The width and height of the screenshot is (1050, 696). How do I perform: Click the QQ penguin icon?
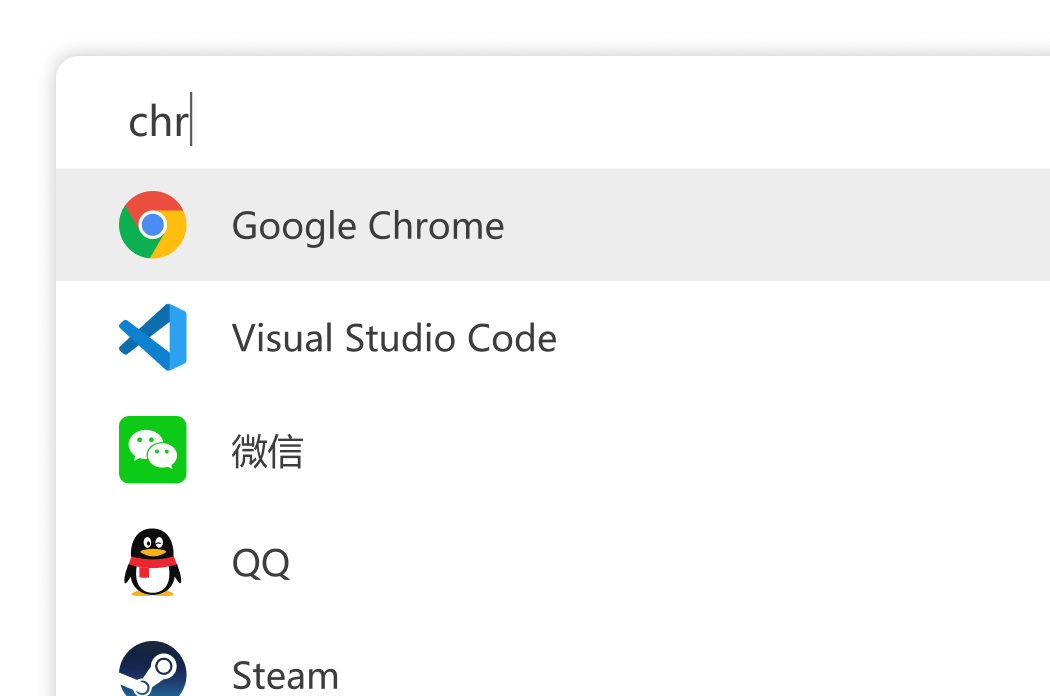click(153, 562)
